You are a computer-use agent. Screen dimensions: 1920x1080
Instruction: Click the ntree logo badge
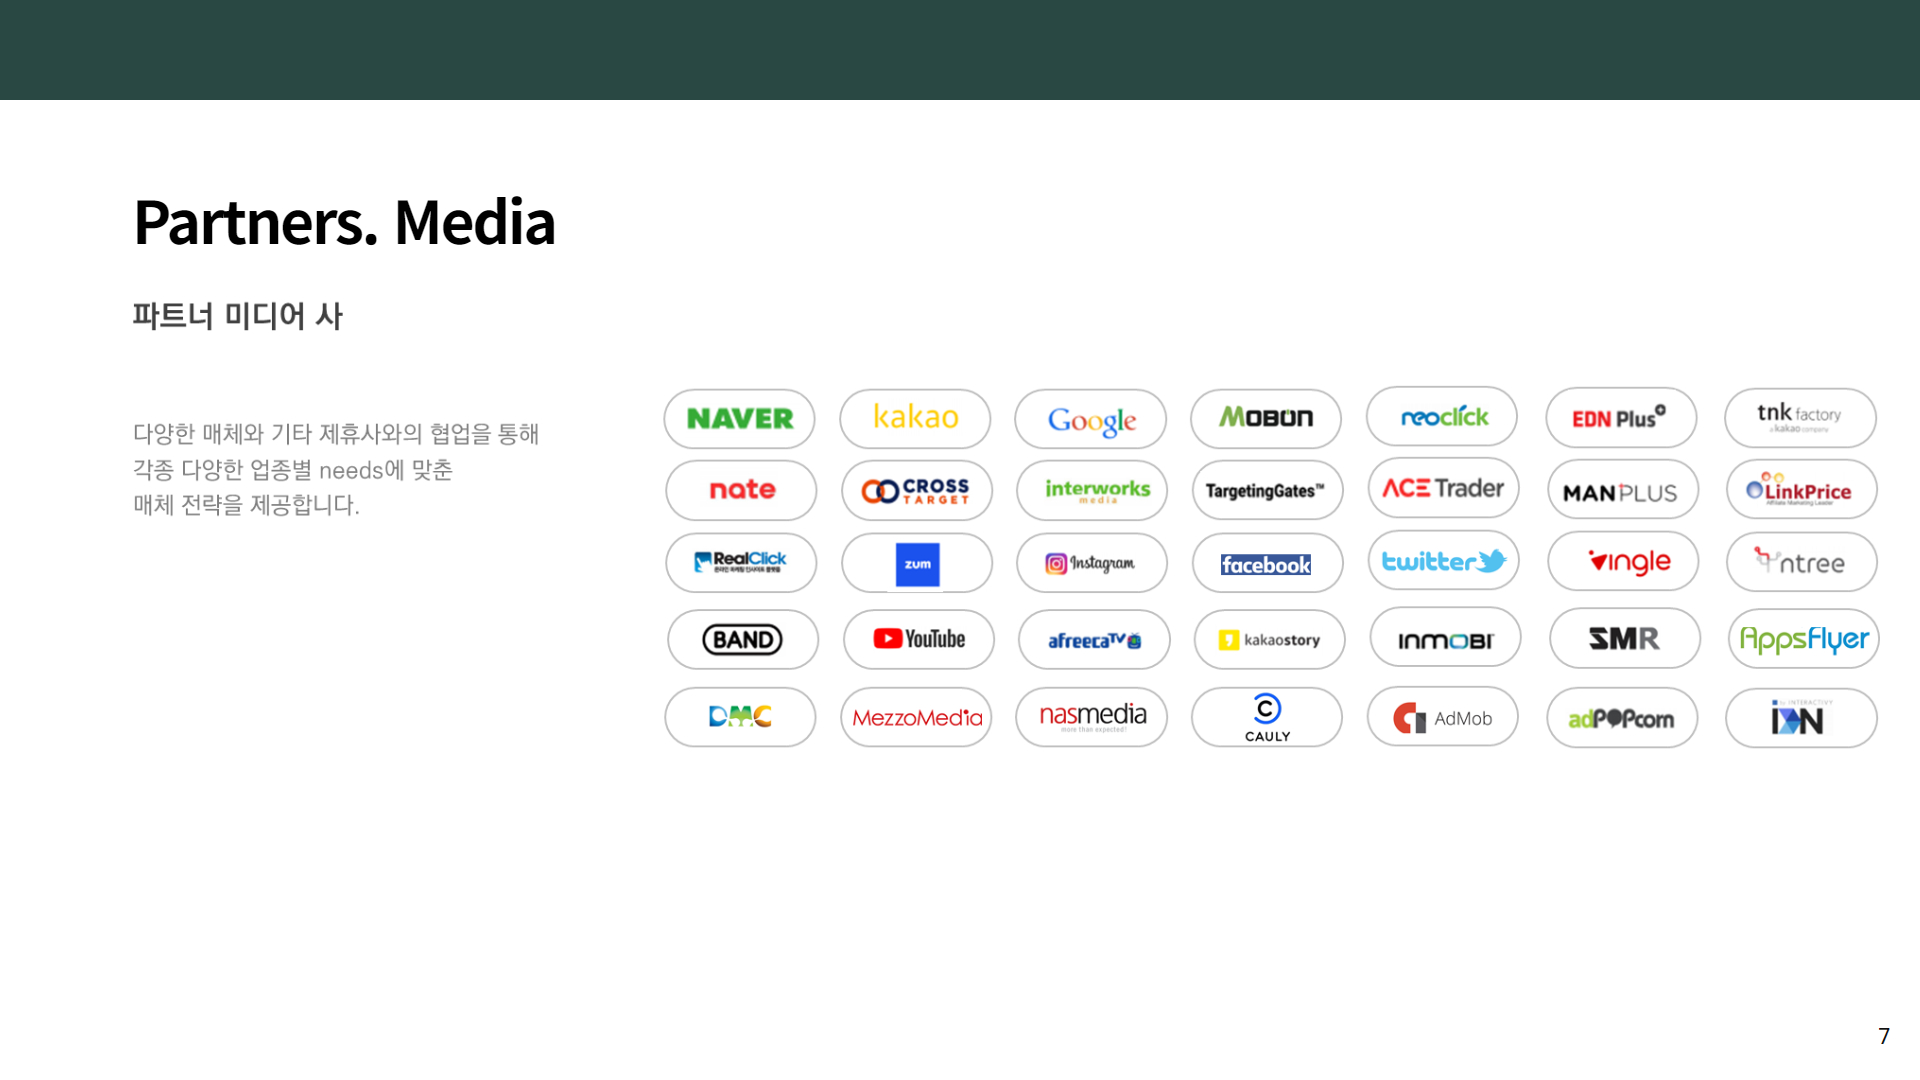1802,562
